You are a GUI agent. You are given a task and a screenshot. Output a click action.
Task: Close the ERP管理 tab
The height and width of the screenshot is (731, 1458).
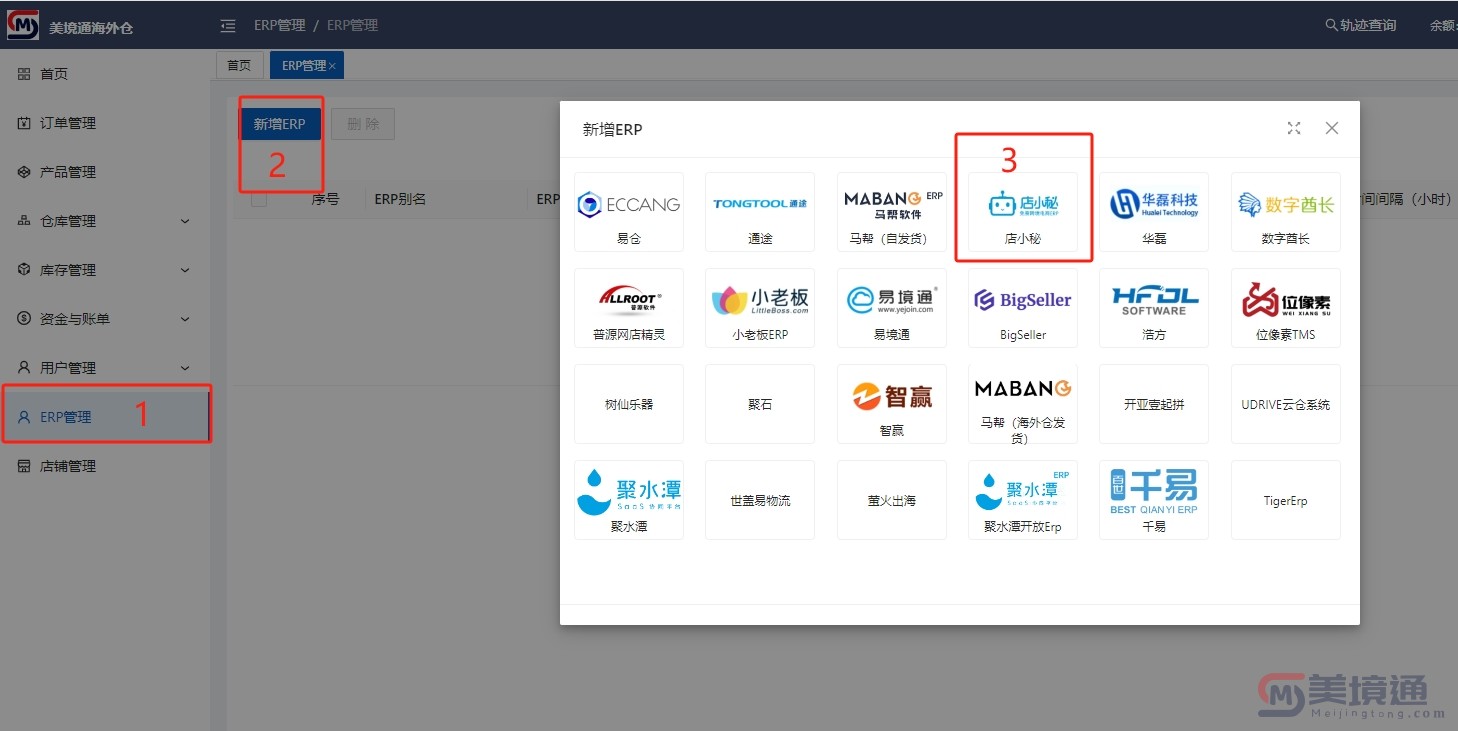click(333, 66)
